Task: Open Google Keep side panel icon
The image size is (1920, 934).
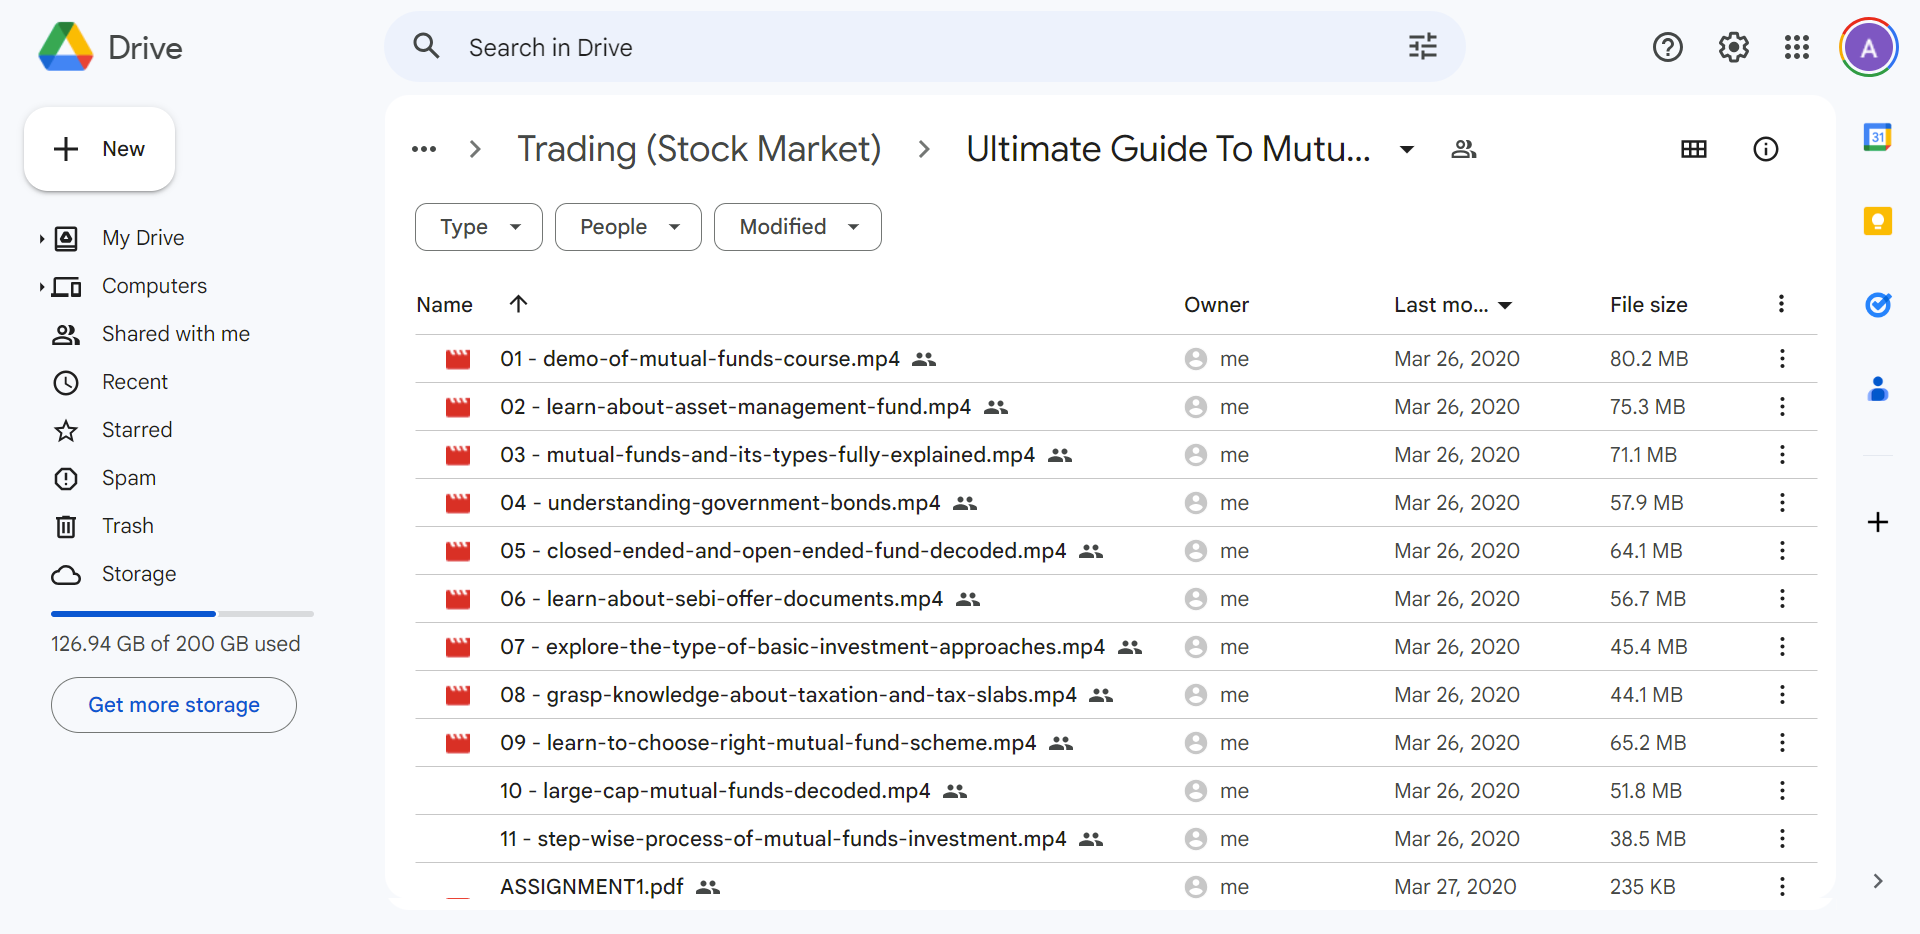Action: click(1877, 221)
